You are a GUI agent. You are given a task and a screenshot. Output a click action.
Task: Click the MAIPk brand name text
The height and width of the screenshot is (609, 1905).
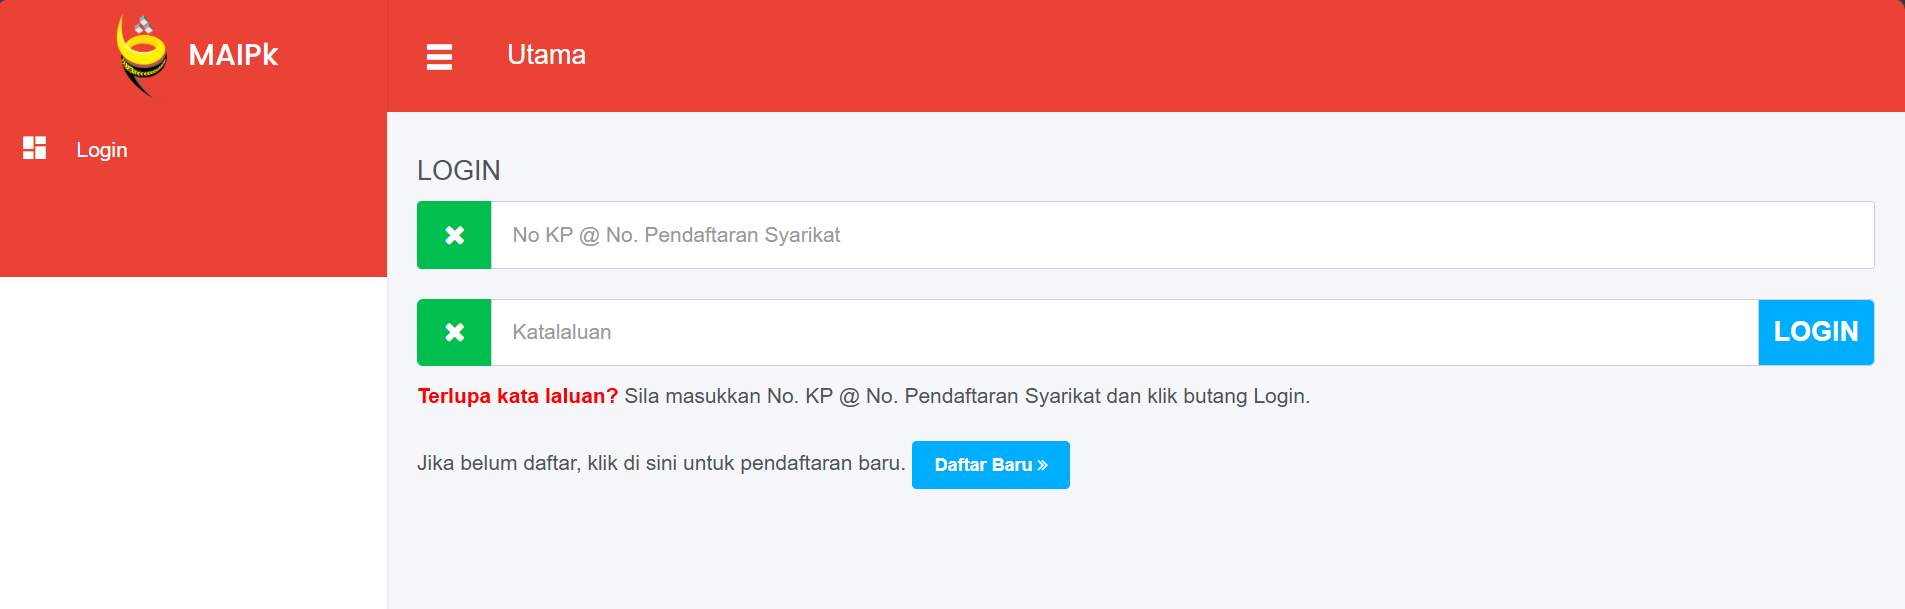233,55
